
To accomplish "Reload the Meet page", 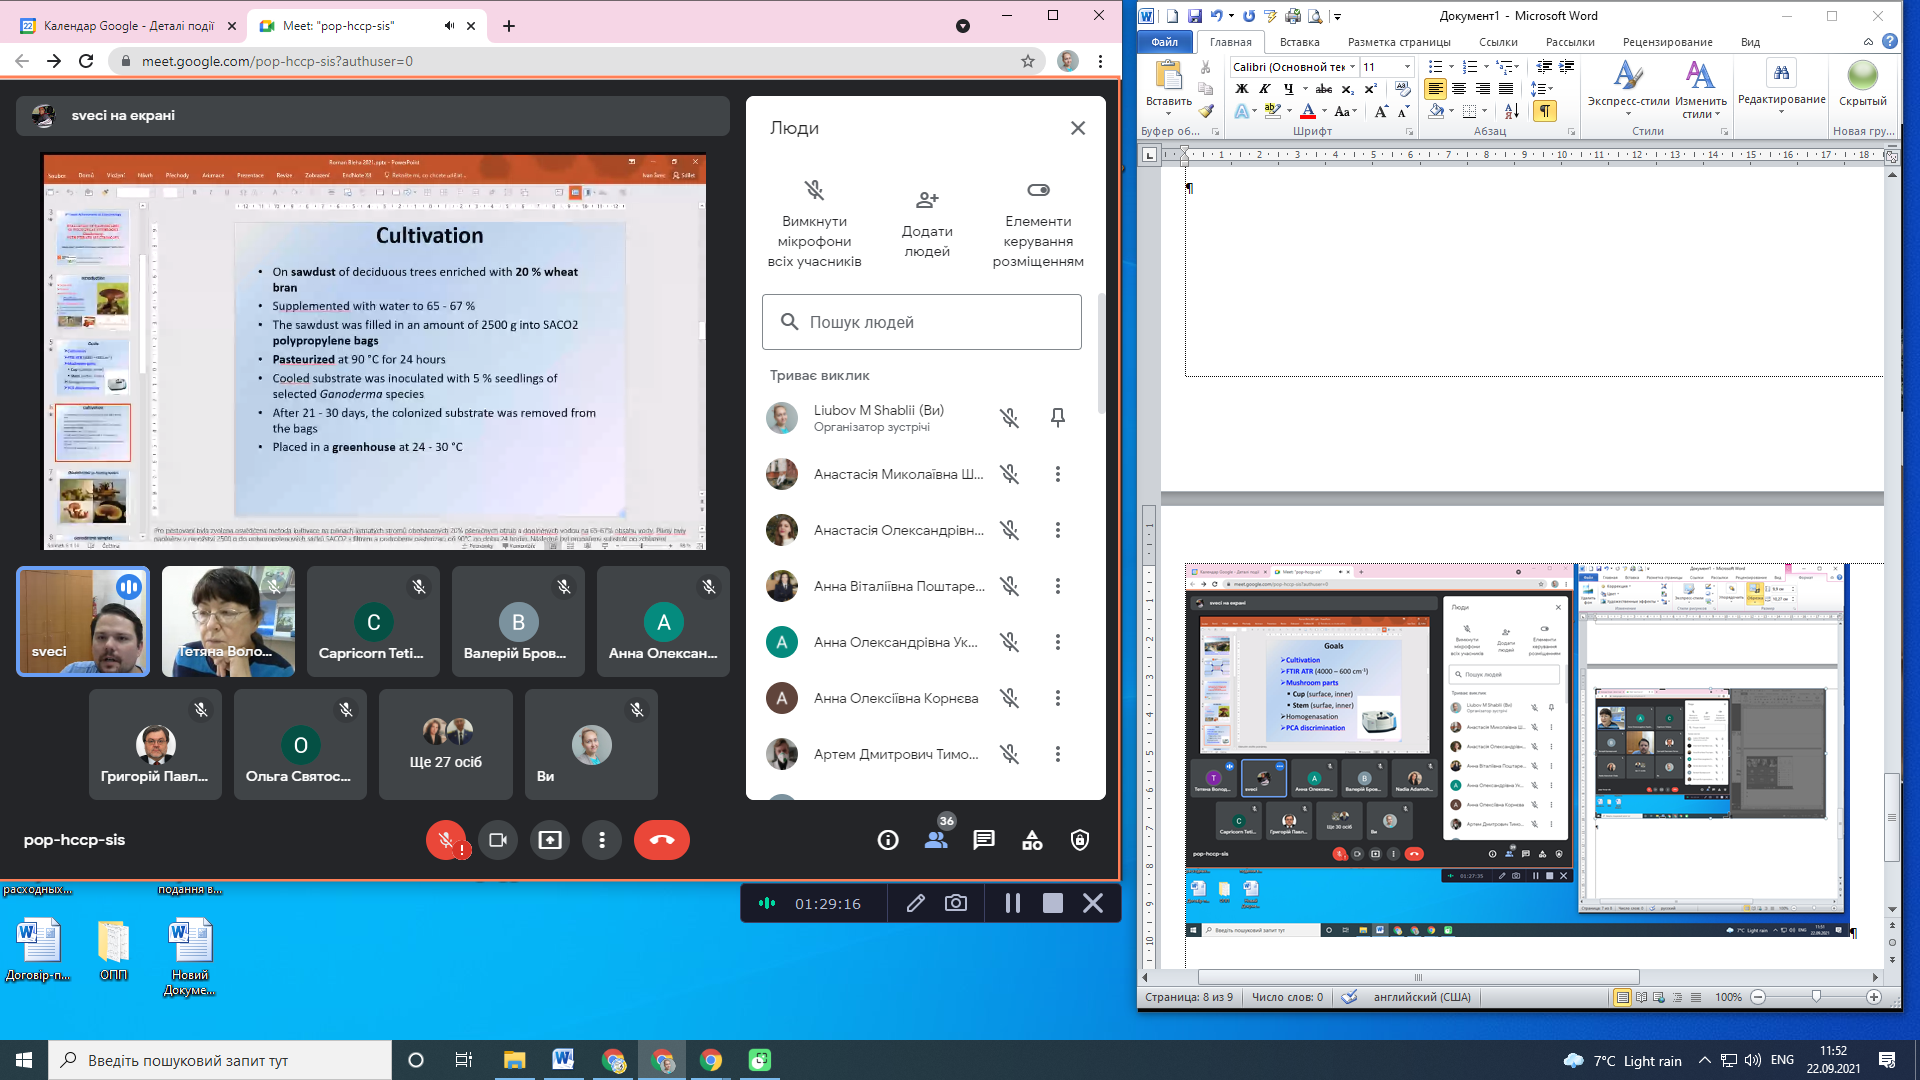I will 86,61.
